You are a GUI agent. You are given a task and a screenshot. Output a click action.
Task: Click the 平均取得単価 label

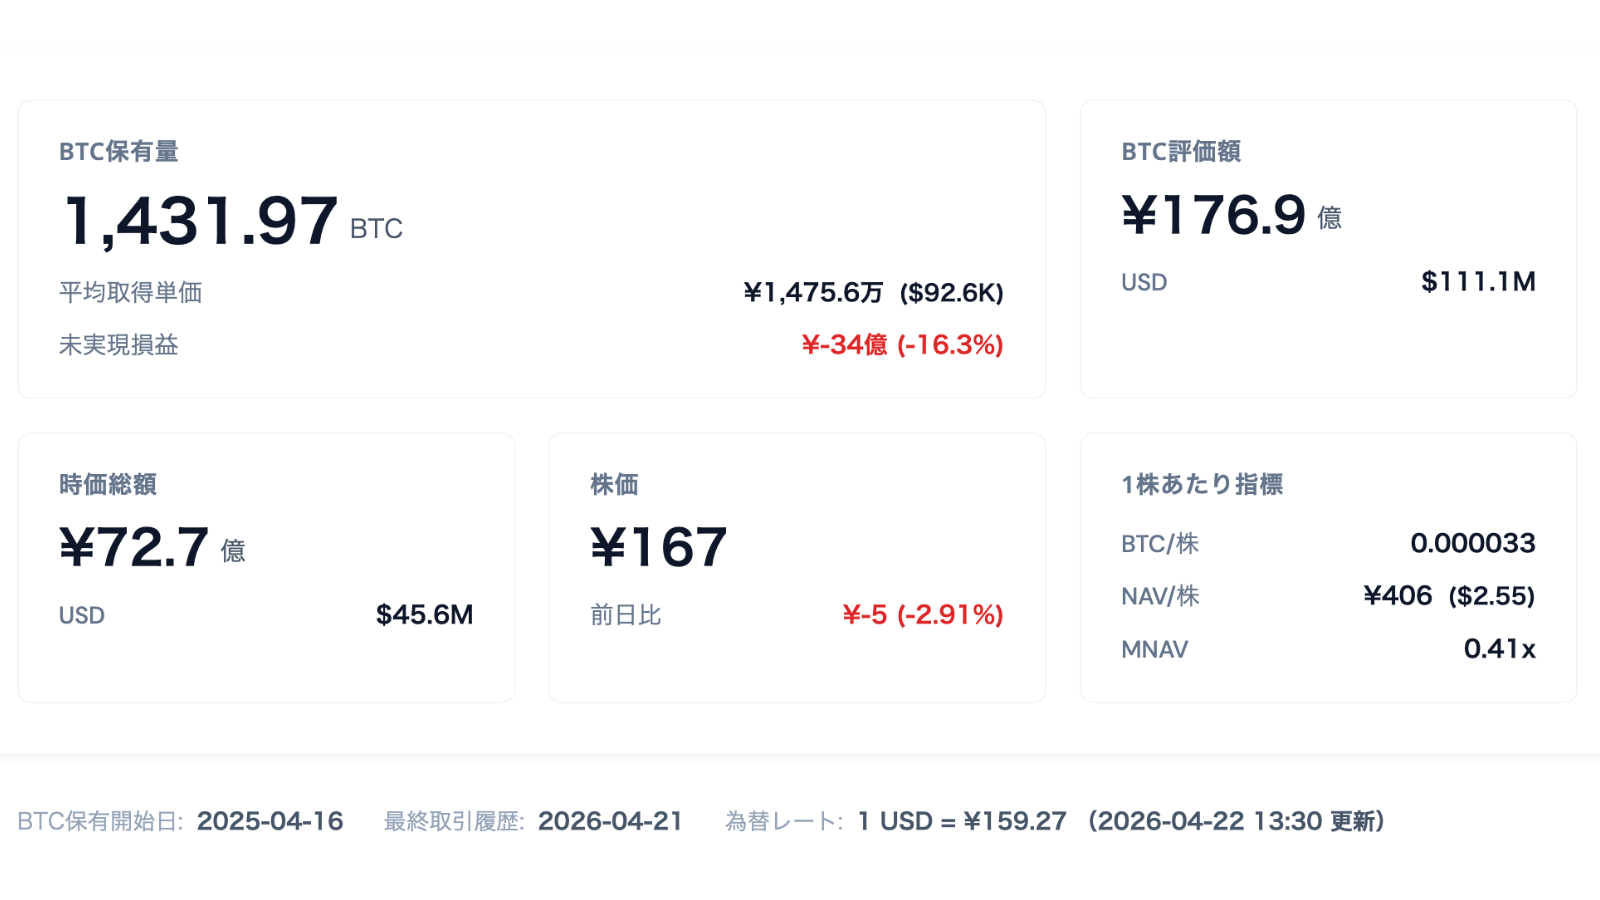[x=130, y=292]
